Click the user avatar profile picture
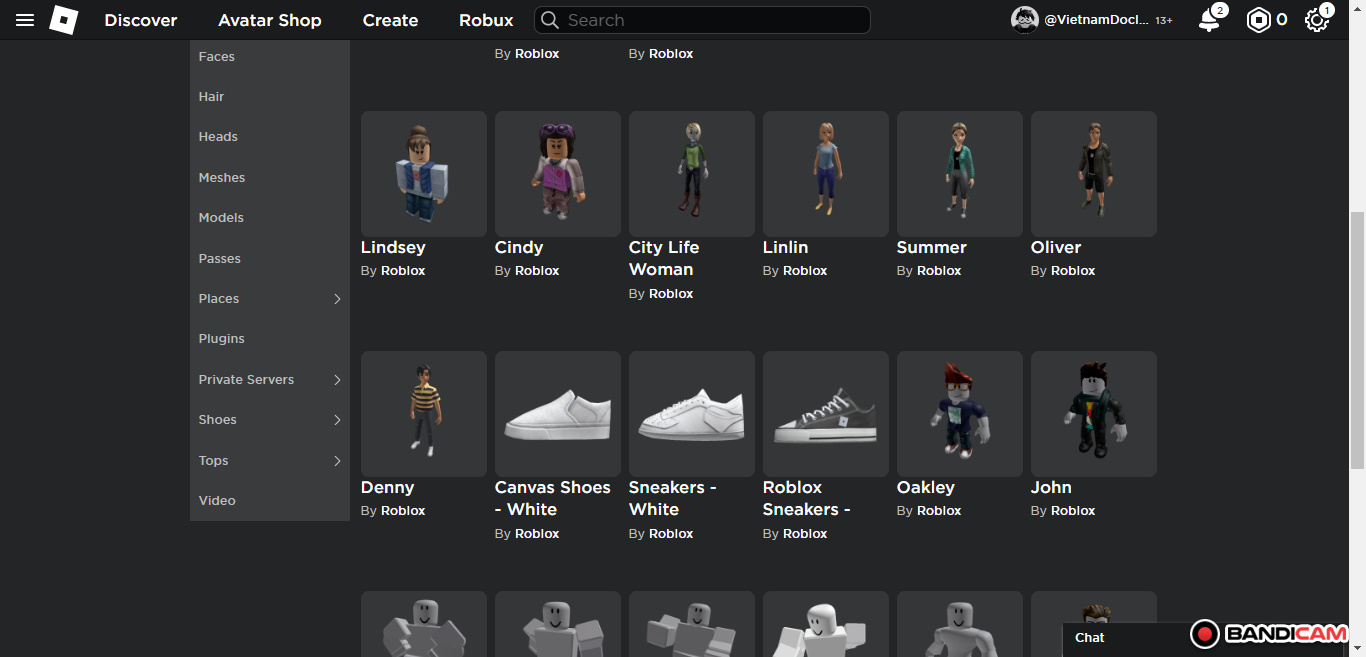Screen dimensions: 1366x657 1025,20
